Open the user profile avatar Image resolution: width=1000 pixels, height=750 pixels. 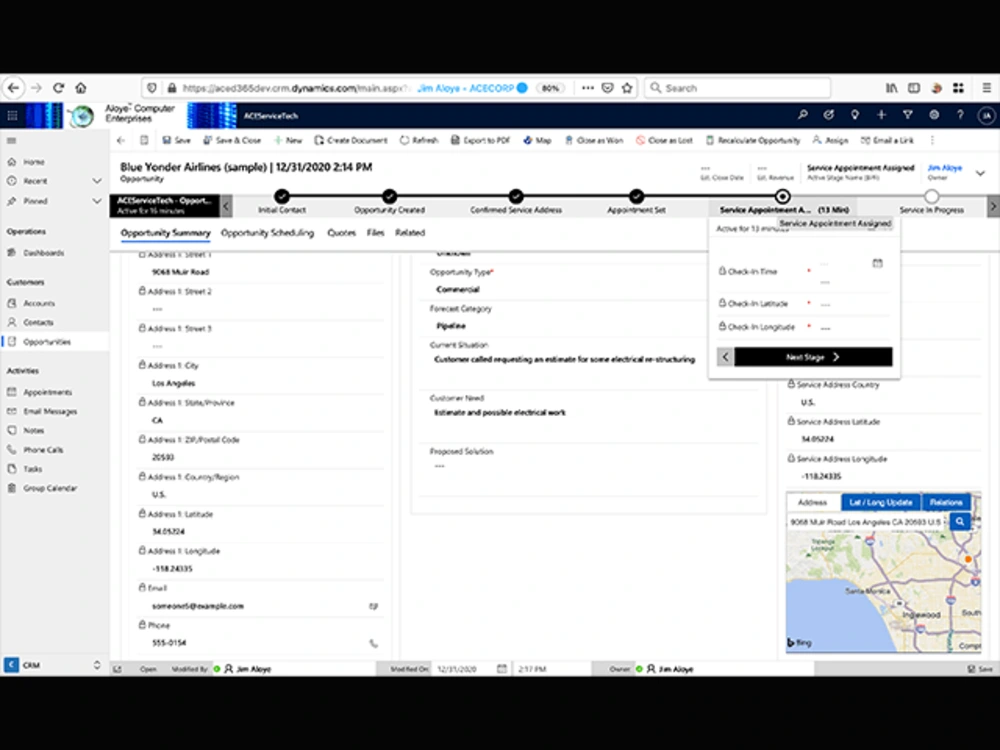[986, 115]
